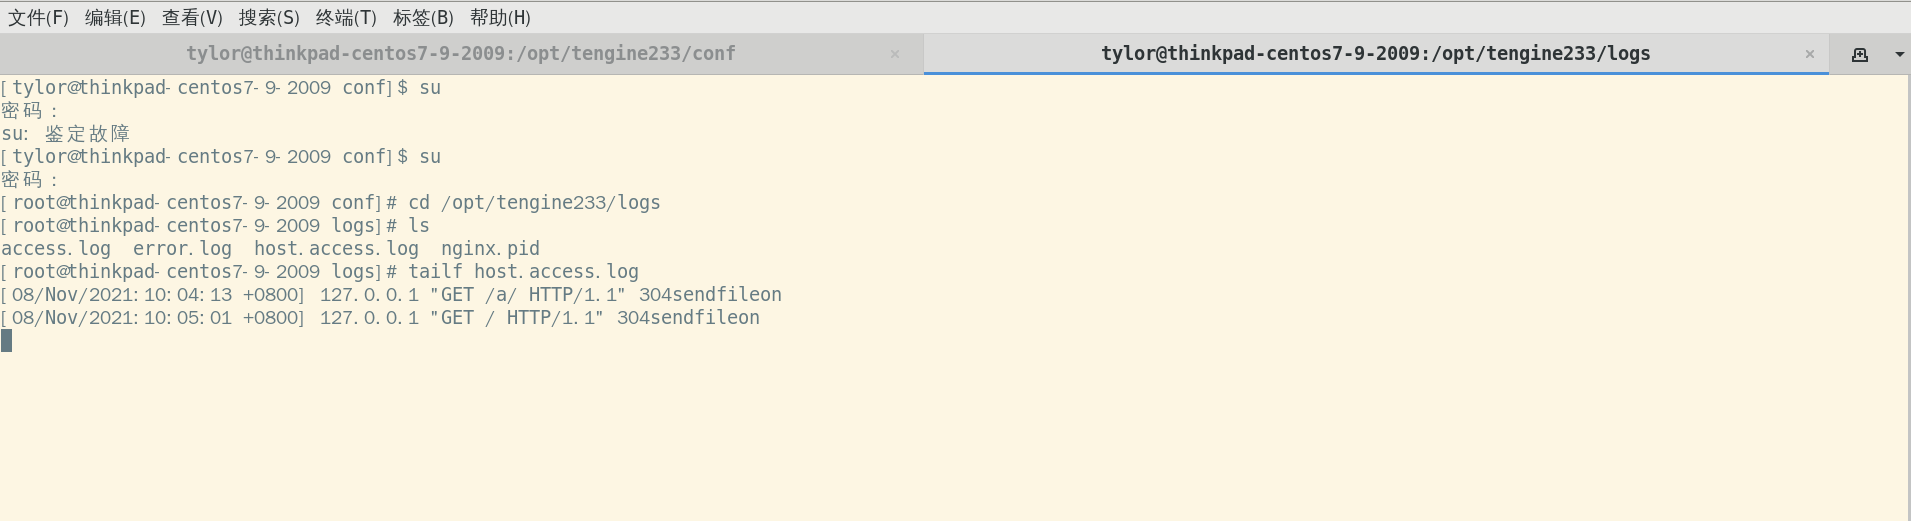Close the tengine233/logs tab
This screenshot has height=521, width=1911.
(x=1810, y=54)
